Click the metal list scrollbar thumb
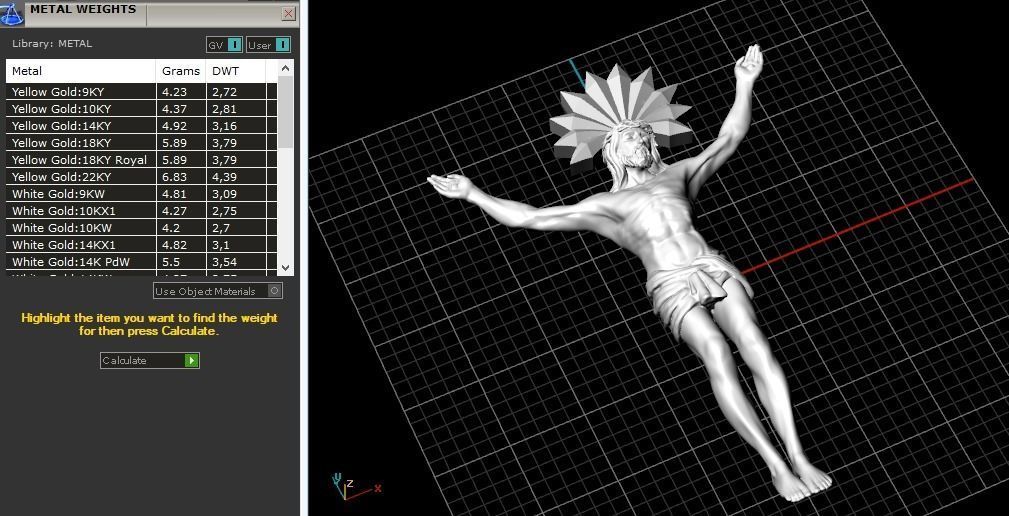 click(286, 111)
